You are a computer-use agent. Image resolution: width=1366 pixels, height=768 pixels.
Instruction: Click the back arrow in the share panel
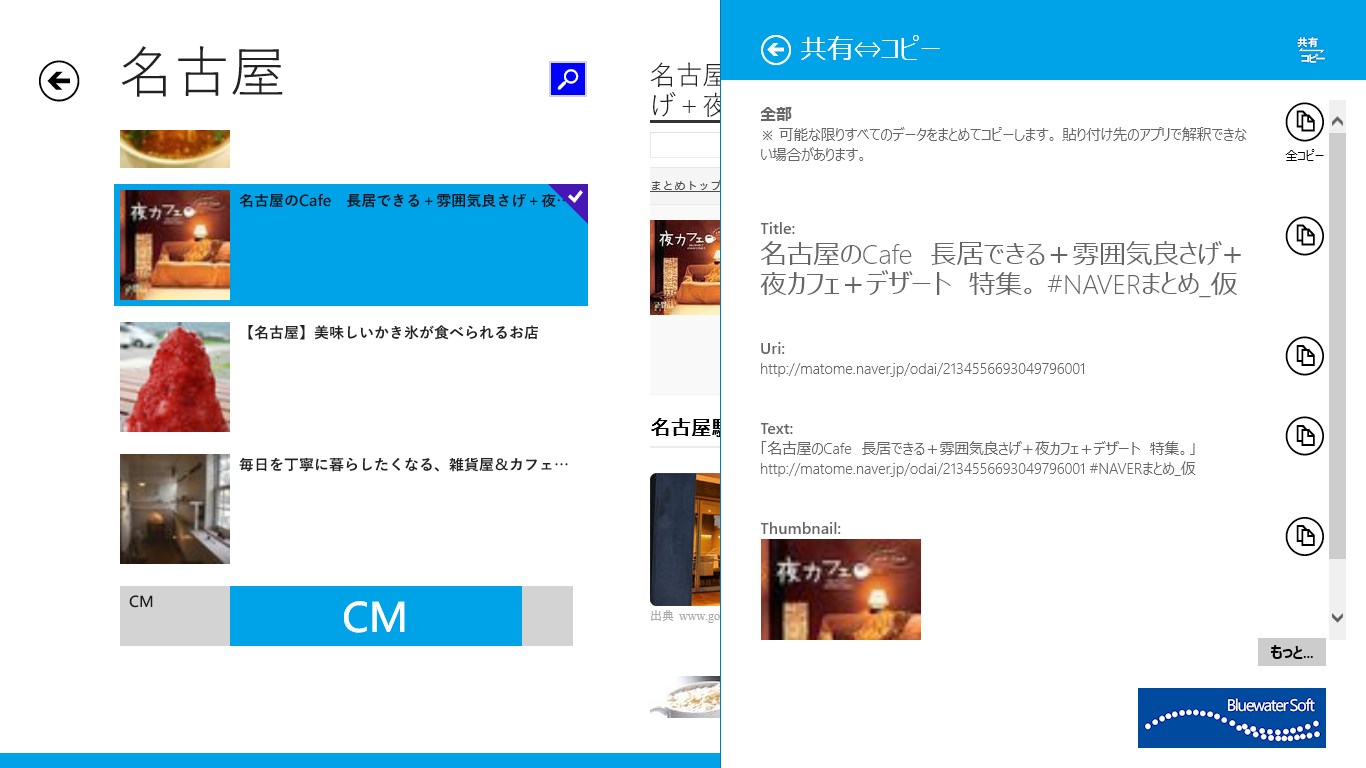pos(775,49)
